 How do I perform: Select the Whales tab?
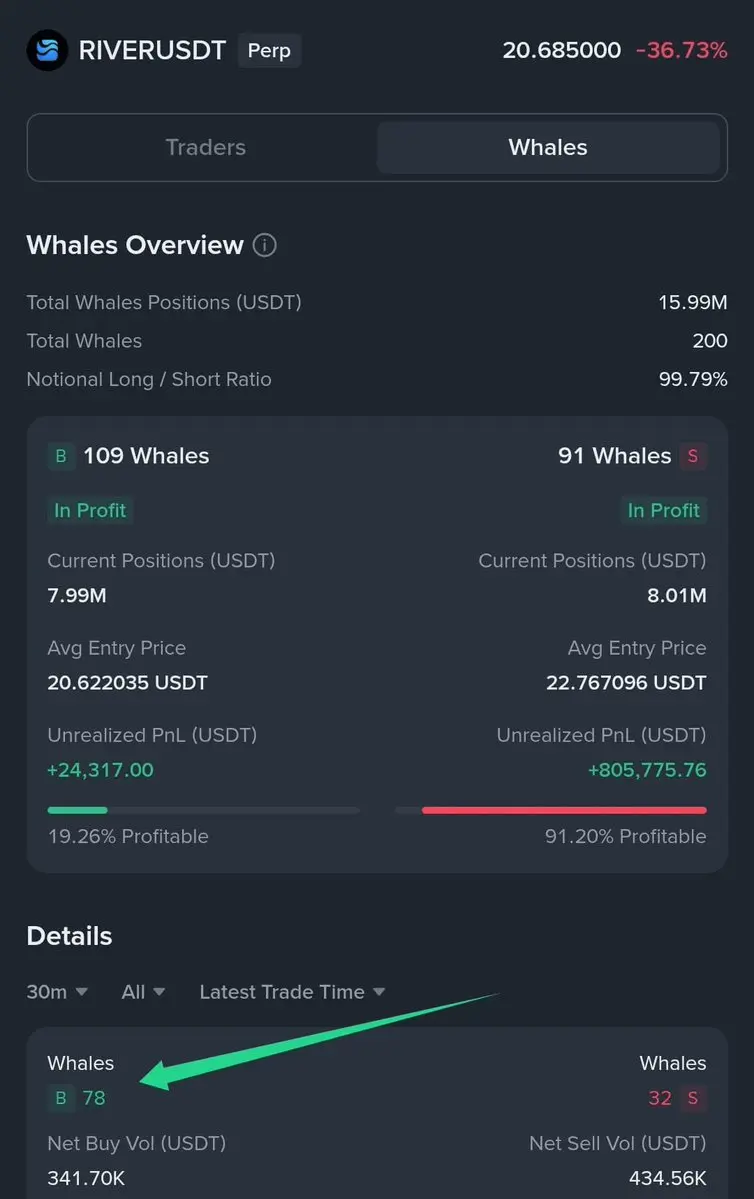pos(548,147)
